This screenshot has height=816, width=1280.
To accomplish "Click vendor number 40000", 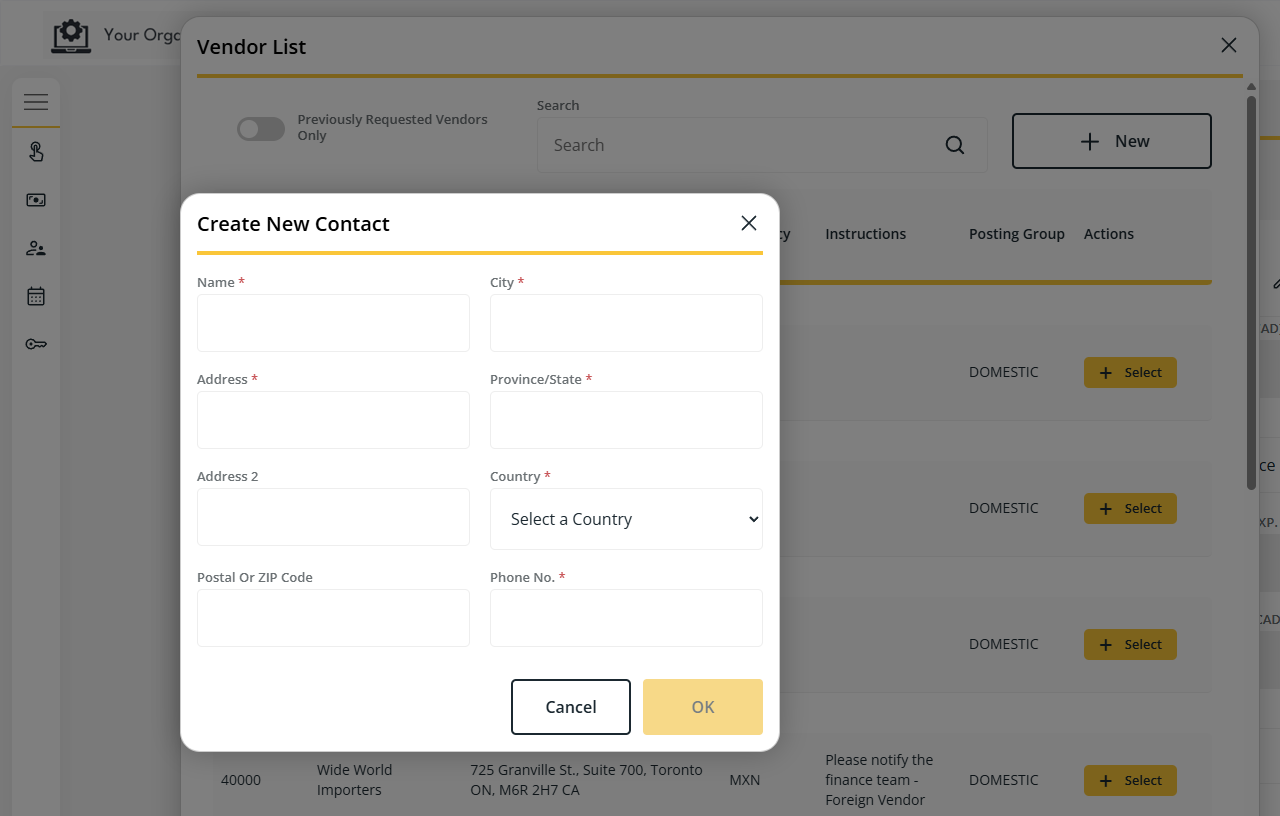I will (x=241, y=780).
